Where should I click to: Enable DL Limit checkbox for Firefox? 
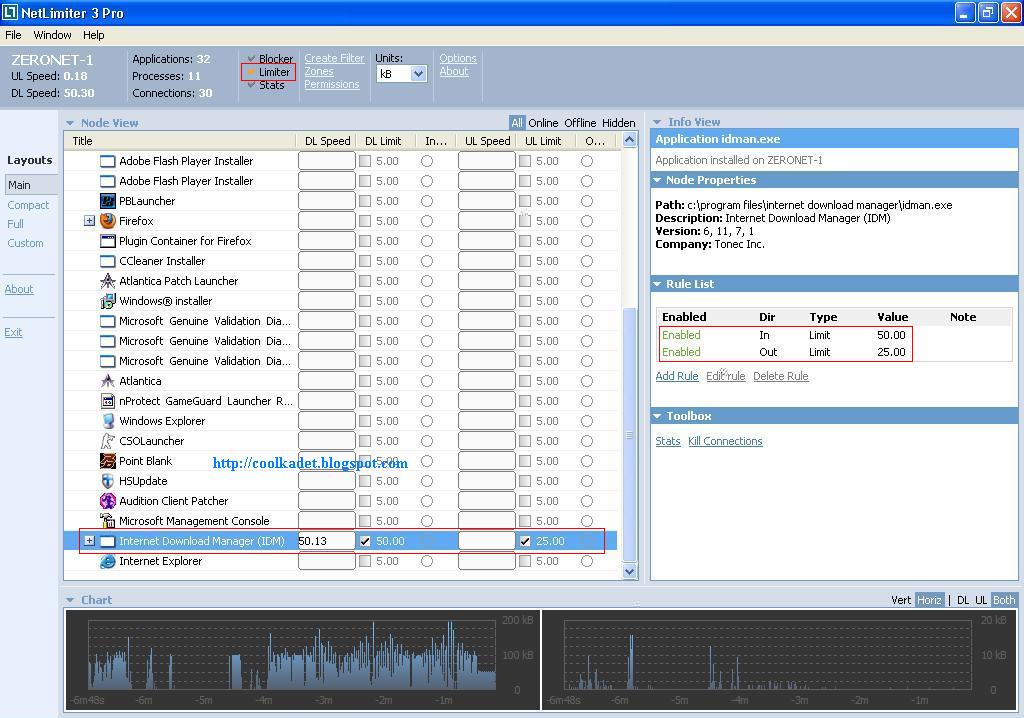[365, 221]
